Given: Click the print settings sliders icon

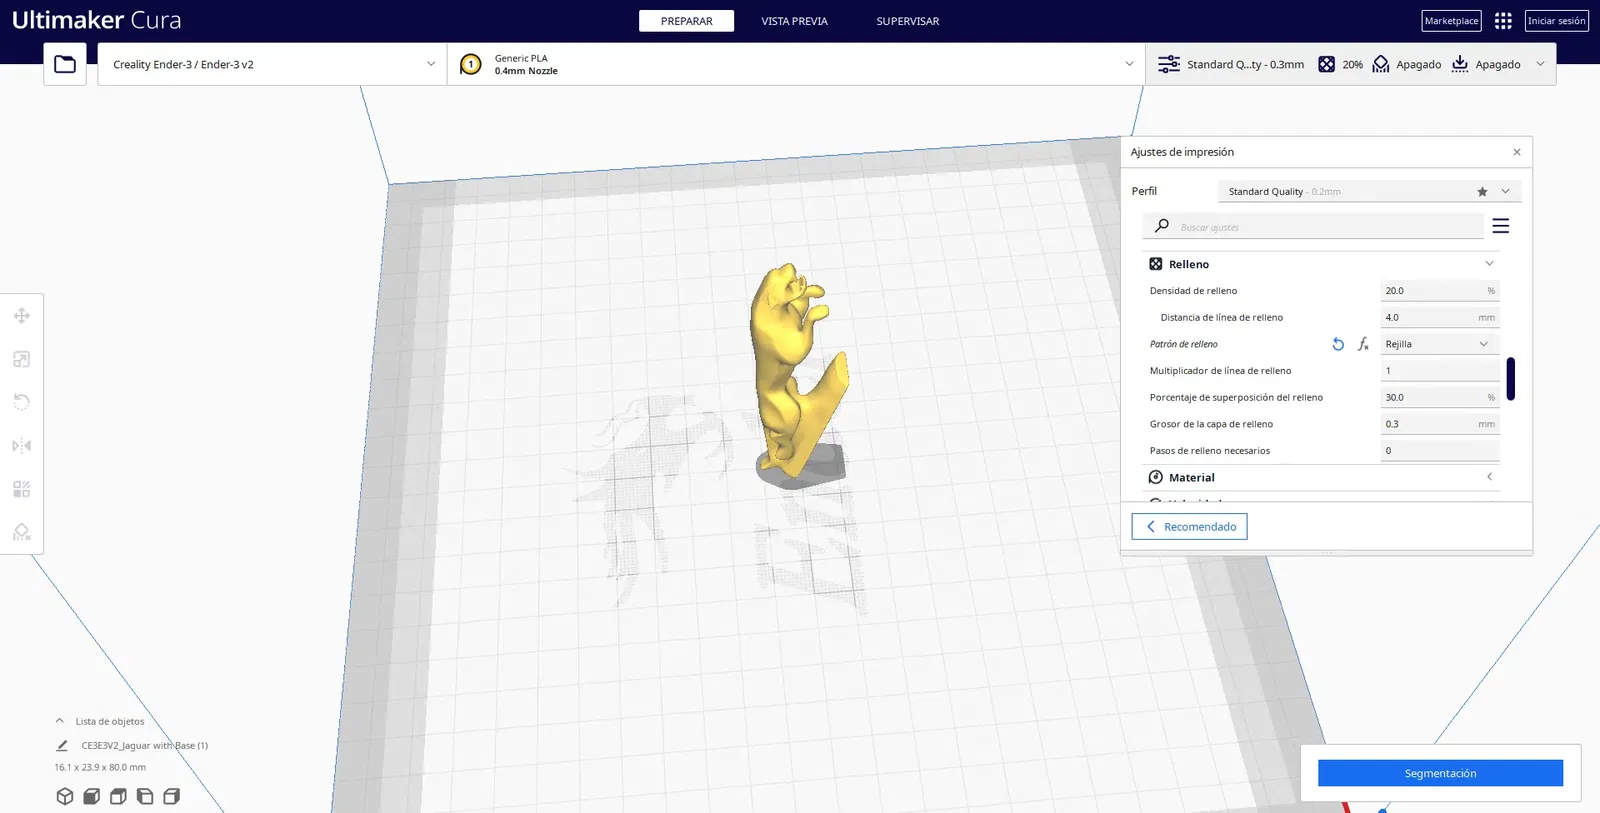Looking at the screenshot, I should coord(1168,64).
